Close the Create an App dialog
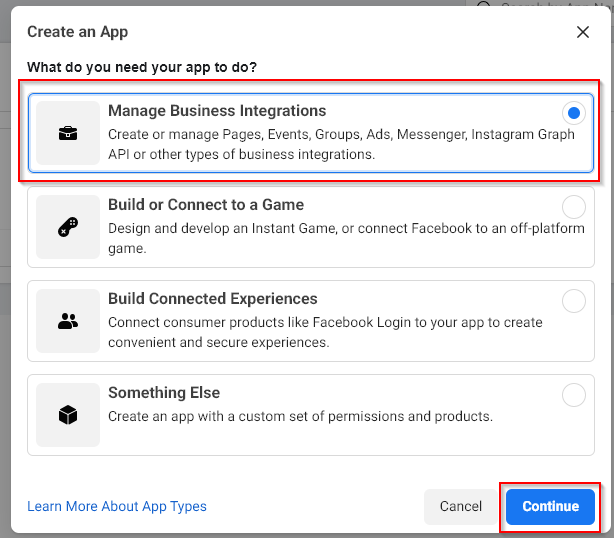Viewport: 614px width, 538px height. [583, 32]
